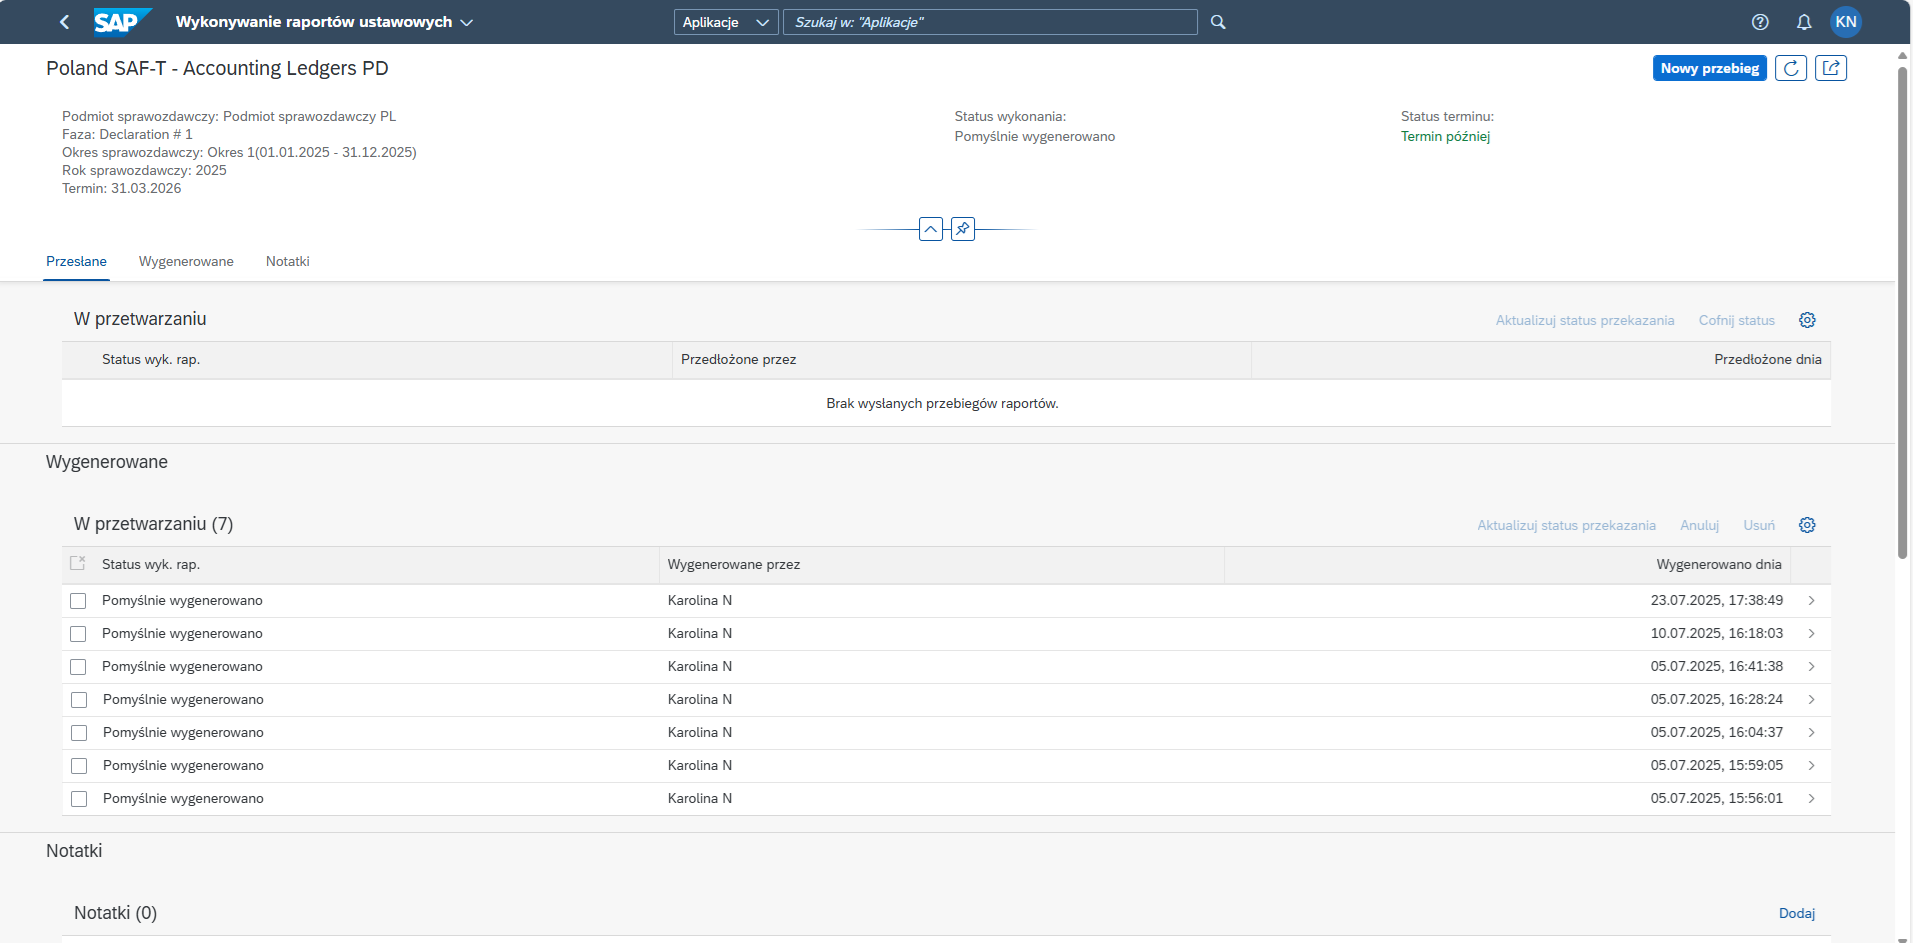Click the Termin później status text
Screen dimensions: 1913x943
(x=1445, y=136)
